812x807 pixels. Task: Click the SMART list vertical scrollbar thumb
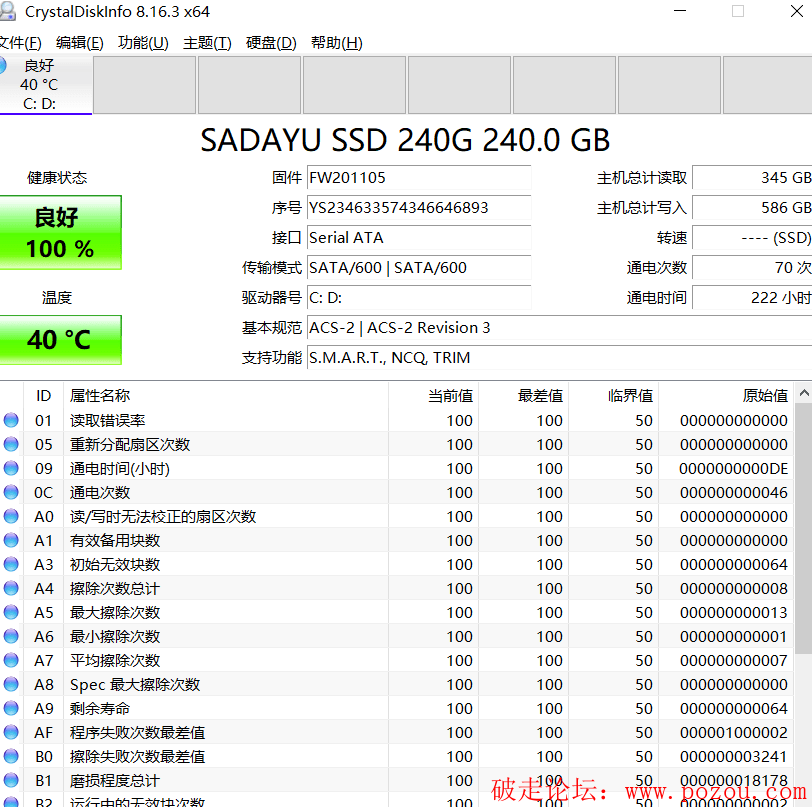804,528
